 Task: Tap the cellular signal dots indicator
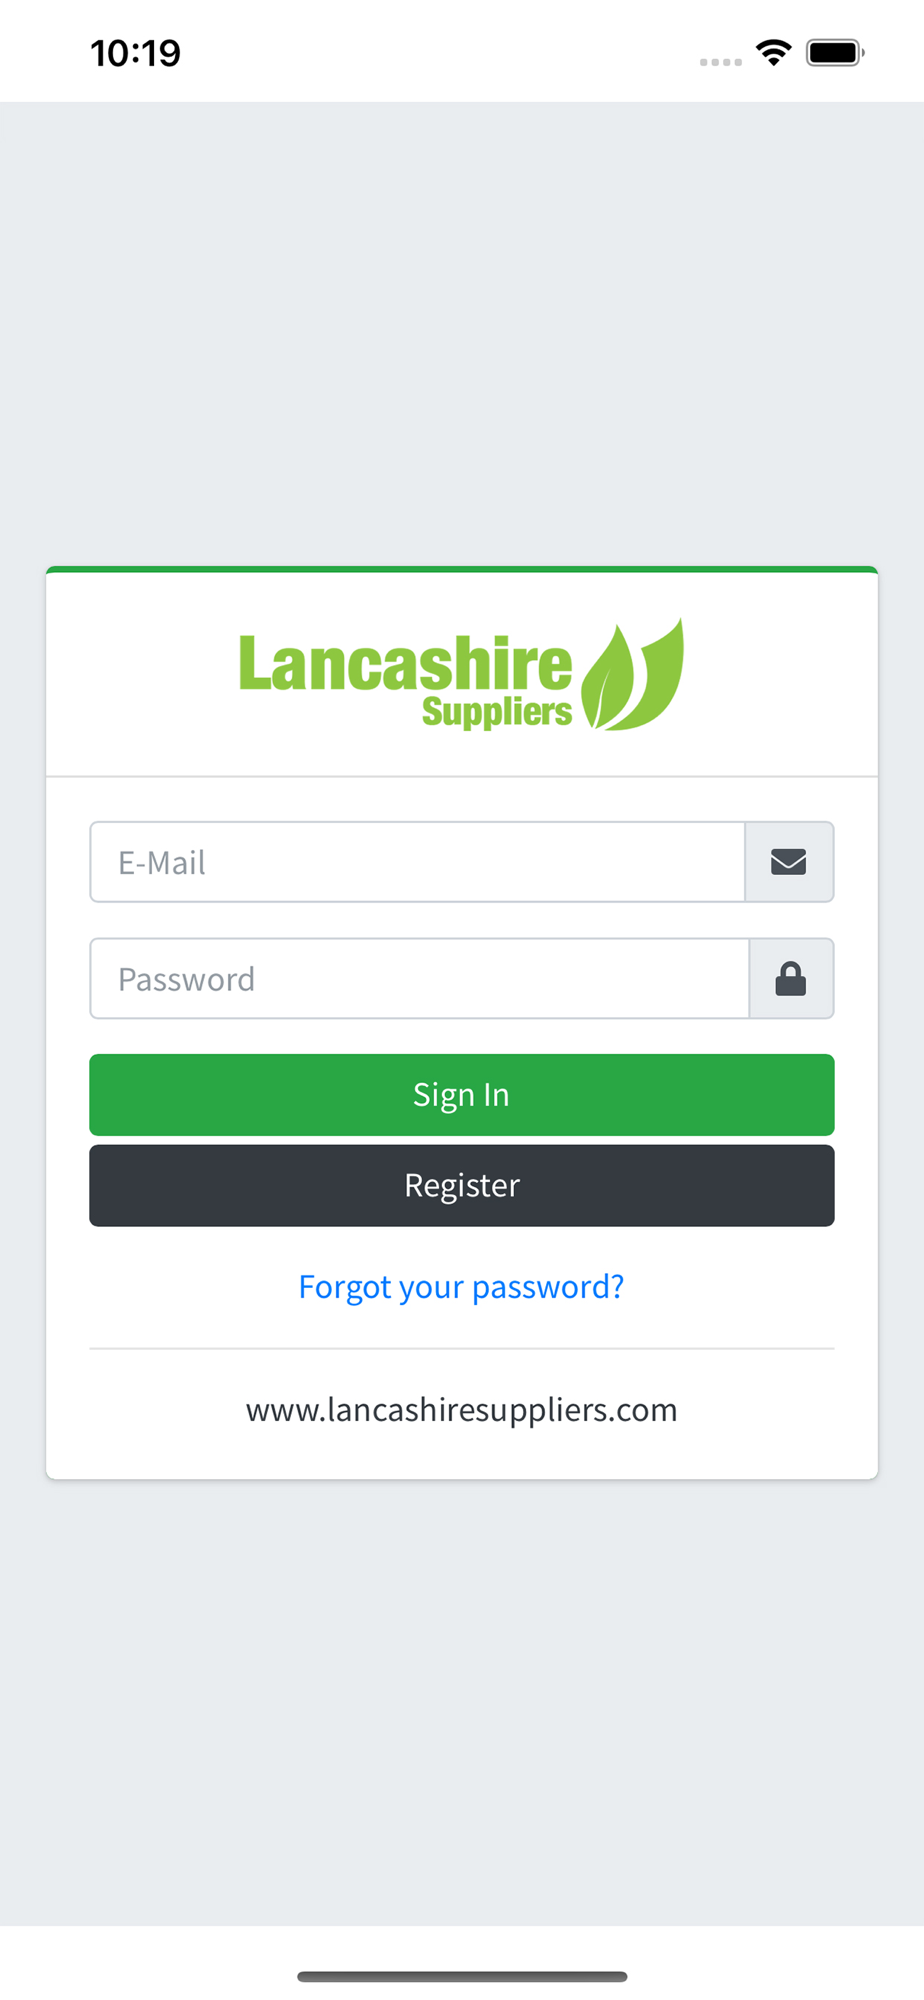click(721, 62)
